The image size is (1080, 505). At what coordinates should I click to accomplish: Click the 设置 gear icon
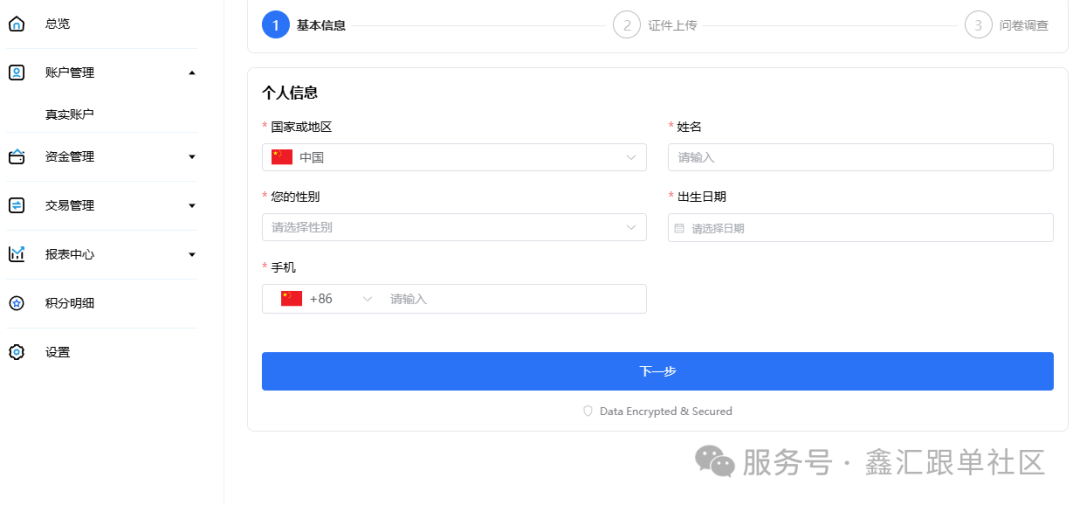(17, 352)
